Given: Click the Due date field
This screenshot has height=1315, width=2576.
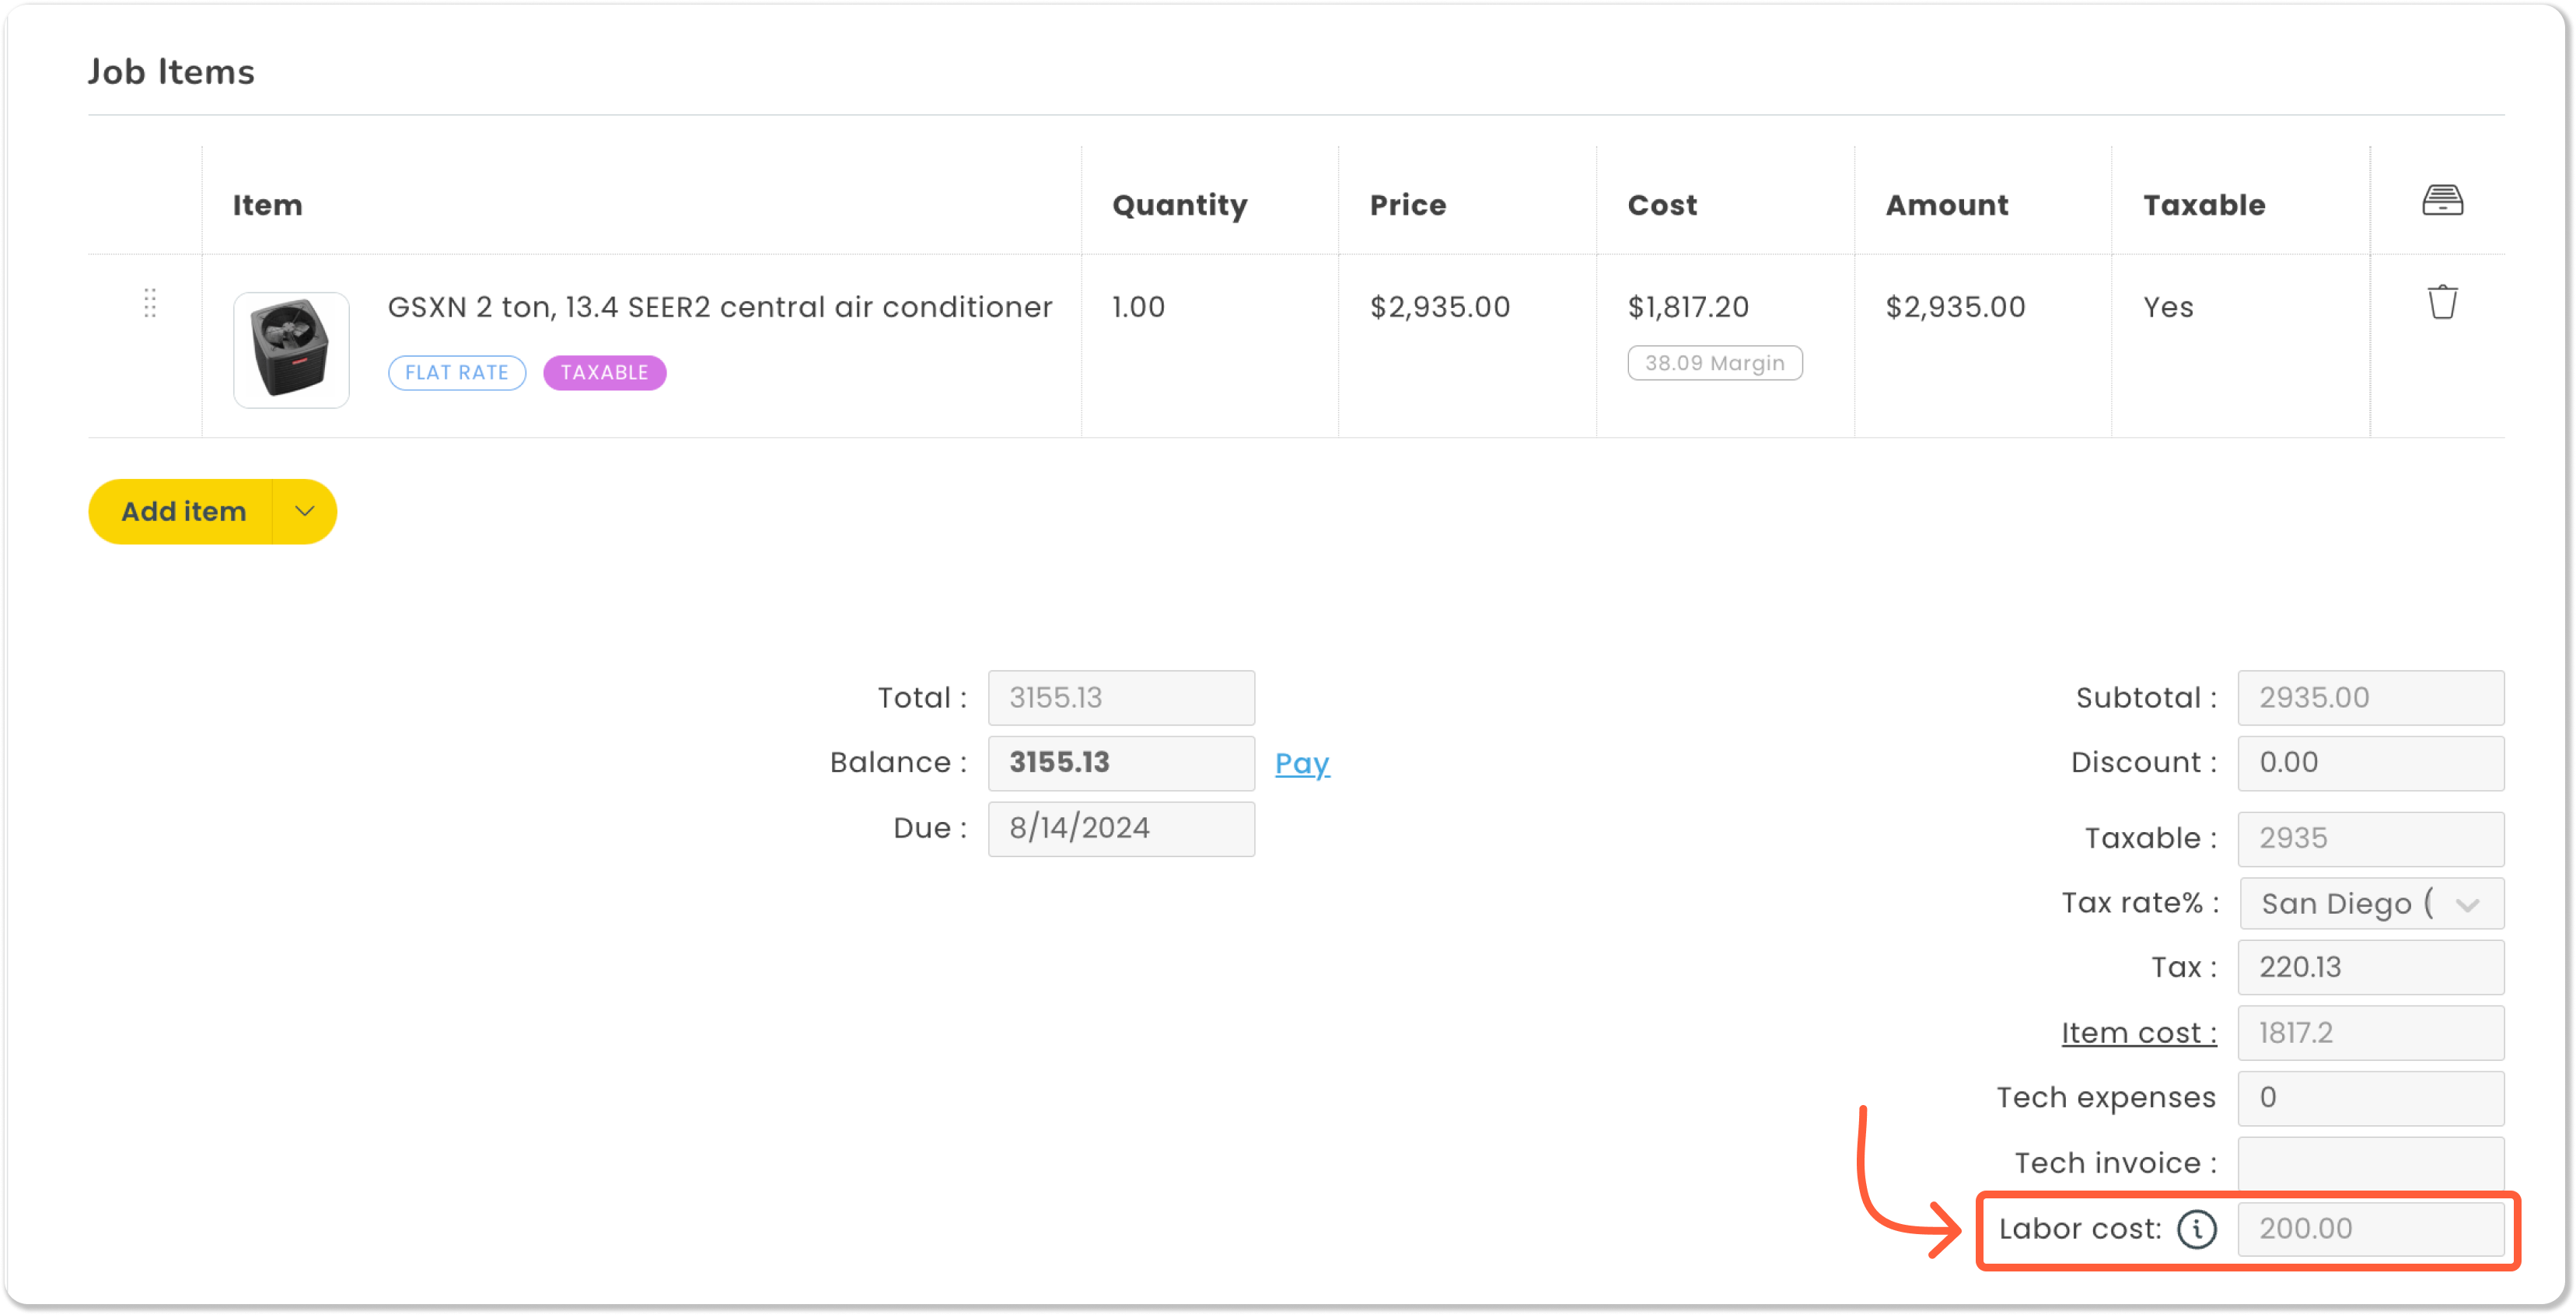Looking at the screenshot, I should [x=1120, y=829].
